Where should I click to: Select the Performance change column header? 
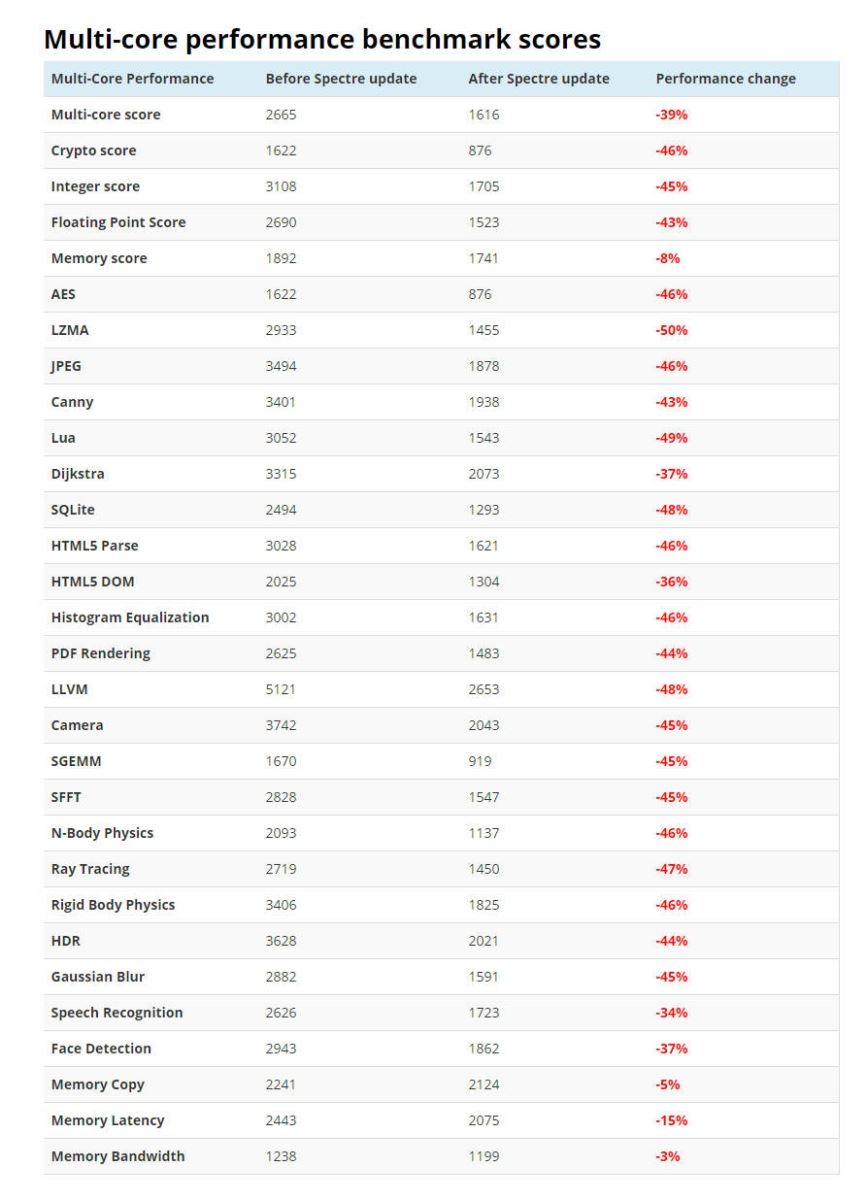(726, 78)
